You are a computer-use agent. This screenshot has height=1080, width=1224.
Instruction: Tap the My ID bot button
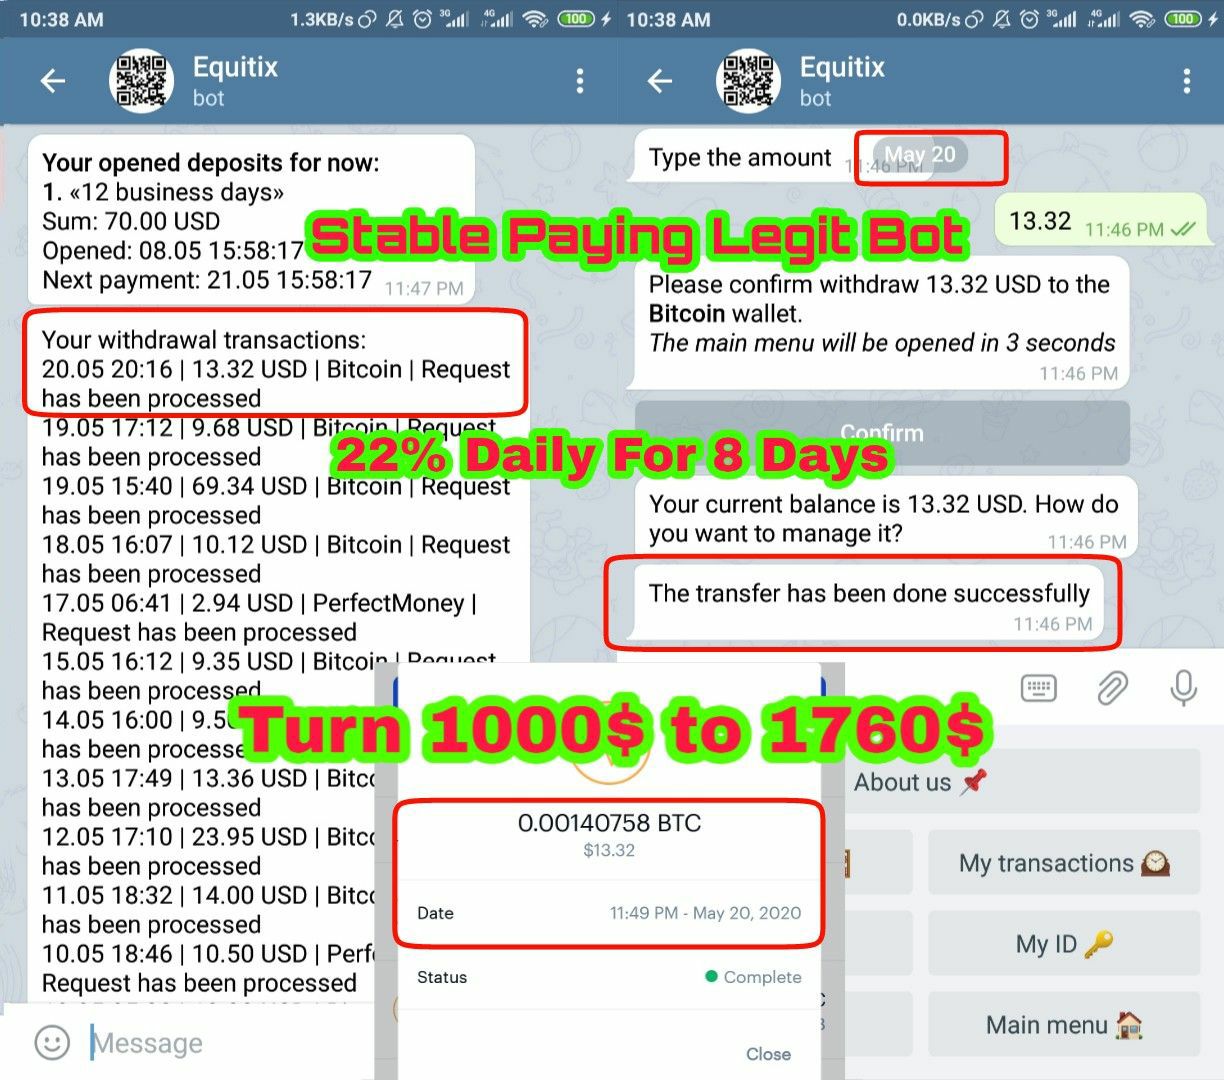[1064, 944]
